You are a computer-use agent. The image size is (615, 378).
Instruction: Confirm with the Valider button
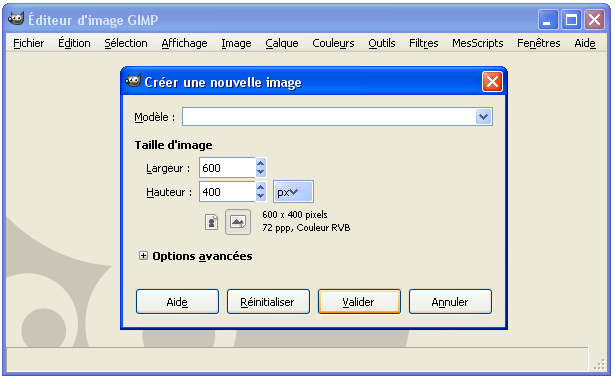359,302
